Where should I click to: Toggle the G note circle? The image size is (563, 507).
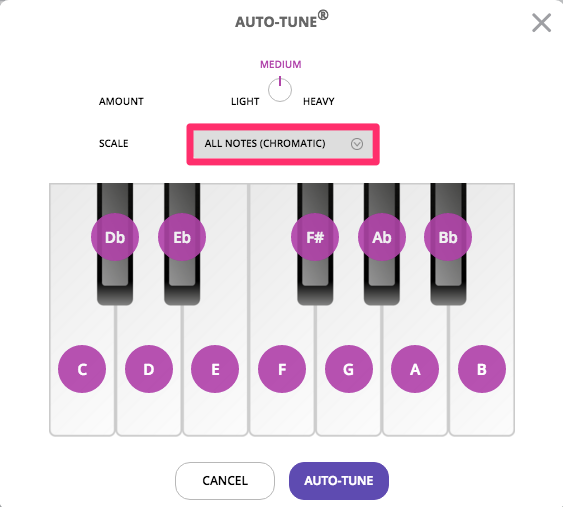click(x=349, y=369)
